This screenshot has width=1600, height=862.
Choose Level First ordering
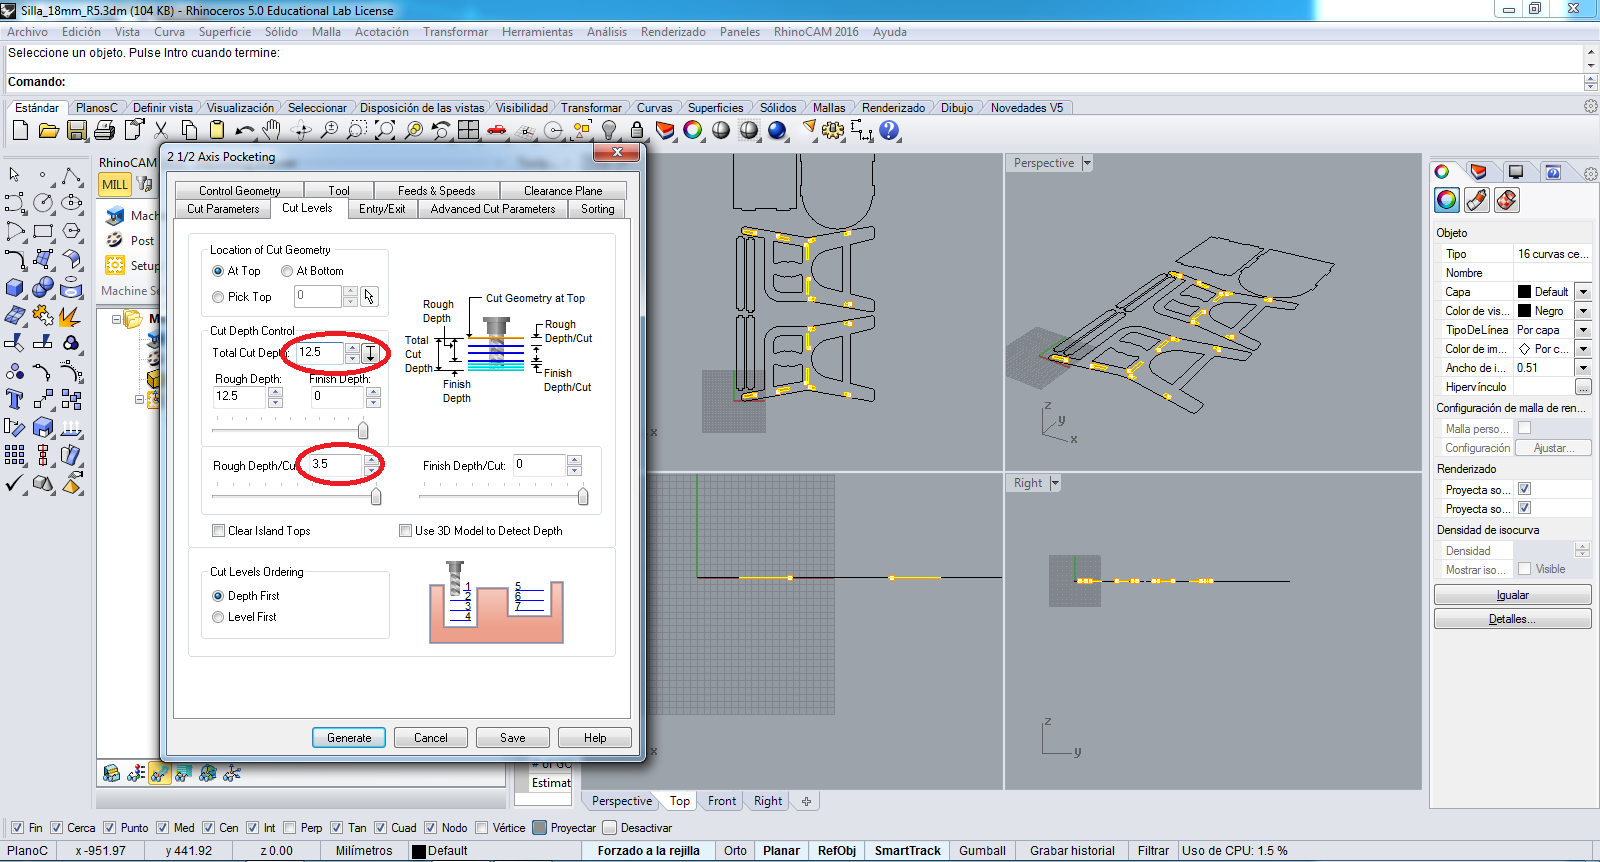[x=218, y=617]
